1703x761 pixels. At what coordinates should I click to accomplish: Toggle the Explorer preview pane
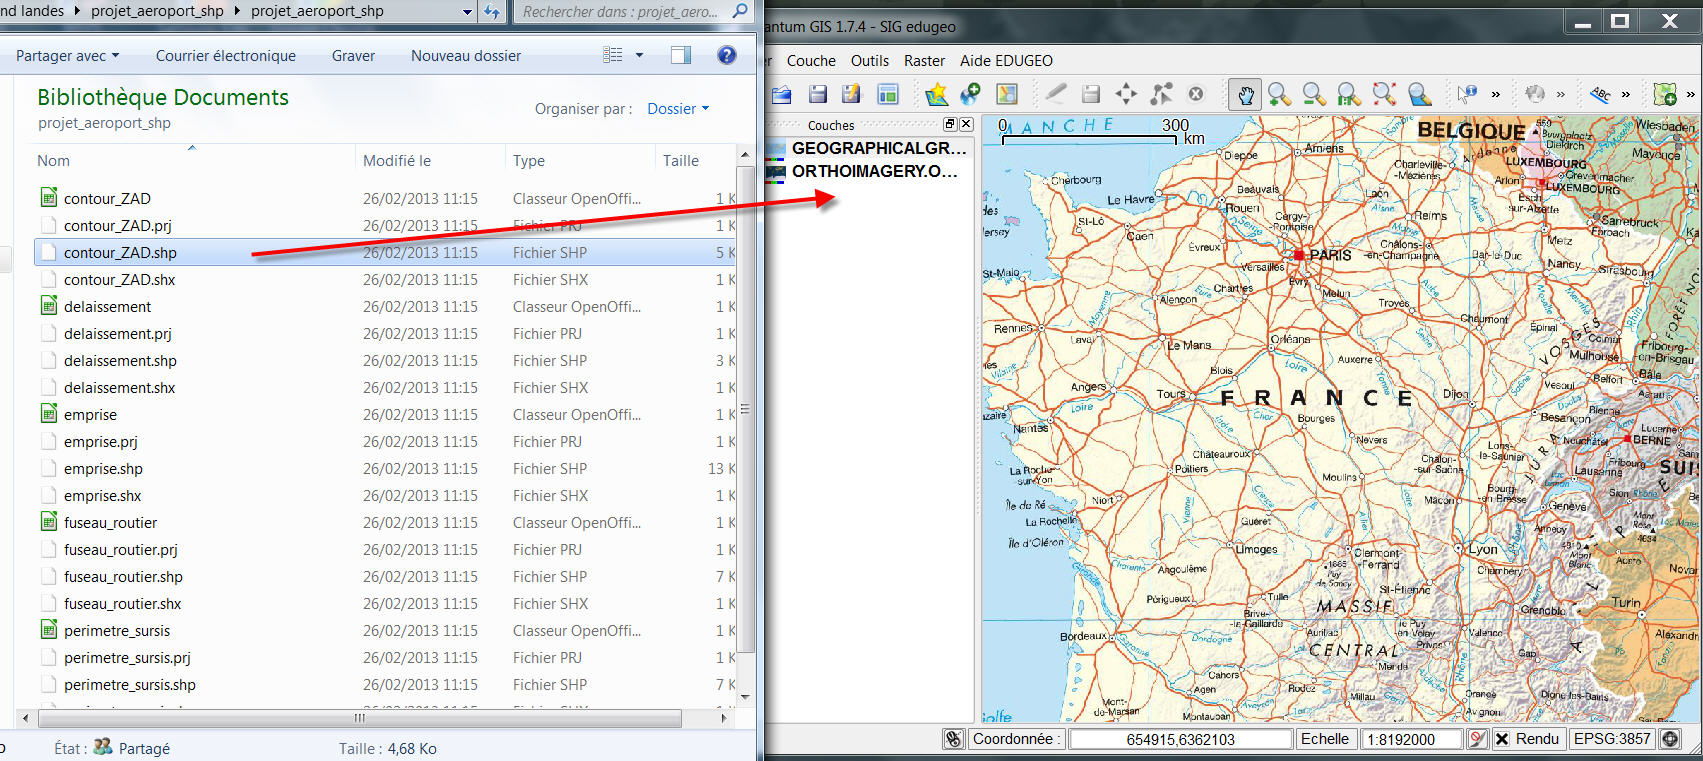pyautogui.click(x=681, y=55)
